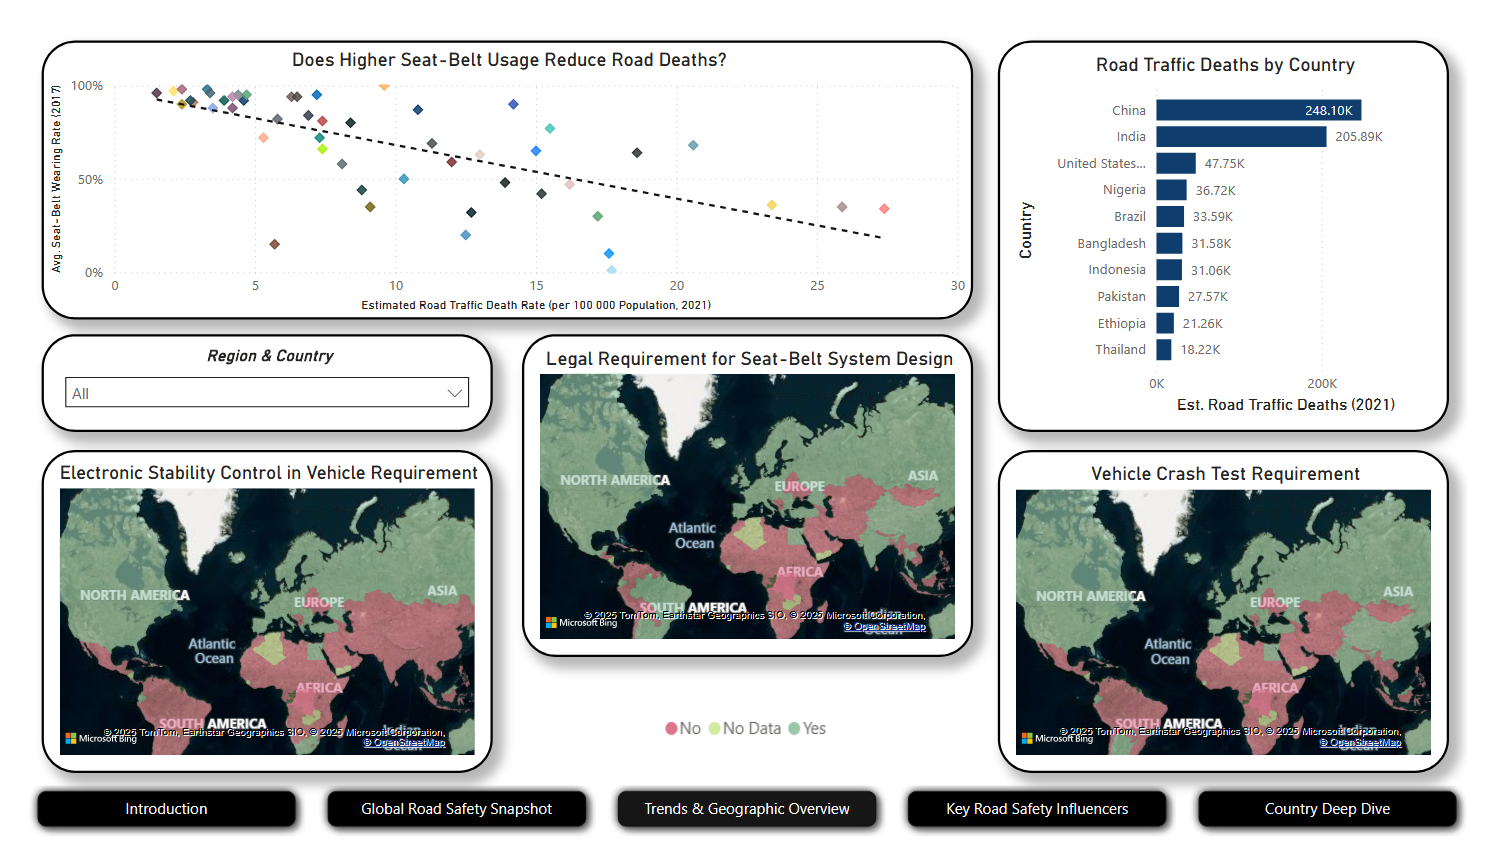Open the Region & Country dropdown
Viewport: 1490px width, 860px height.
pyautogui.click(x=267, y=394)
